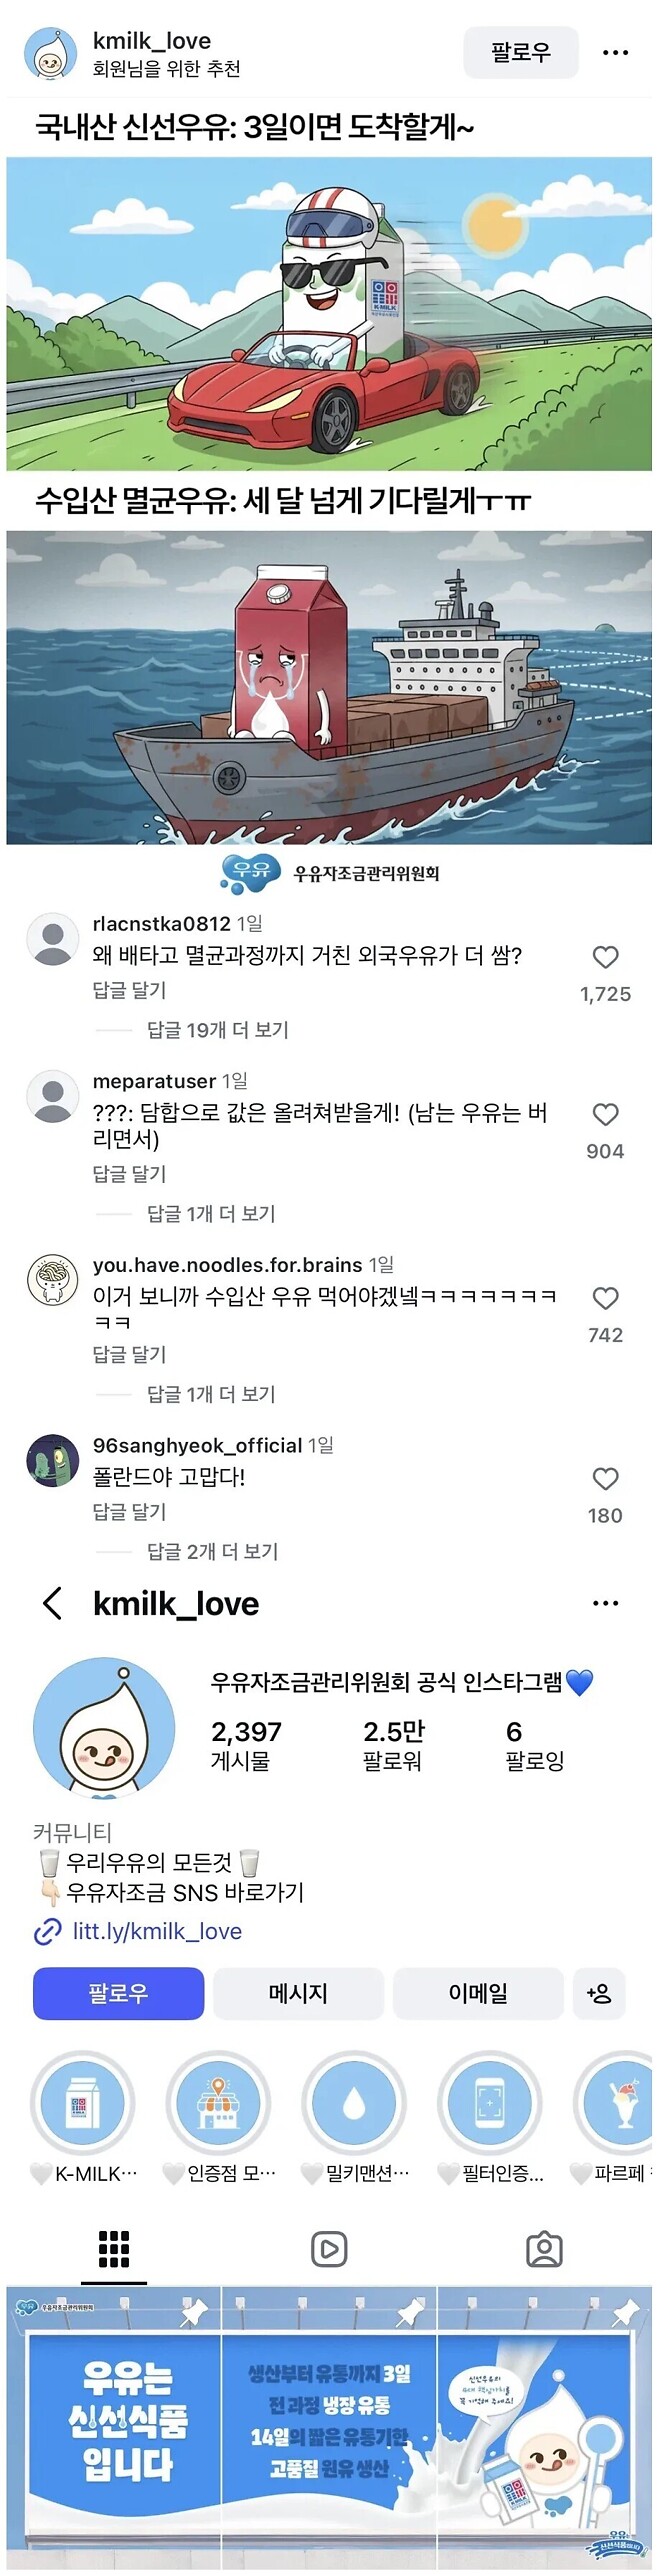Open the 인증점 story highlight
660x2574 pixels.
click(218, 2104)
